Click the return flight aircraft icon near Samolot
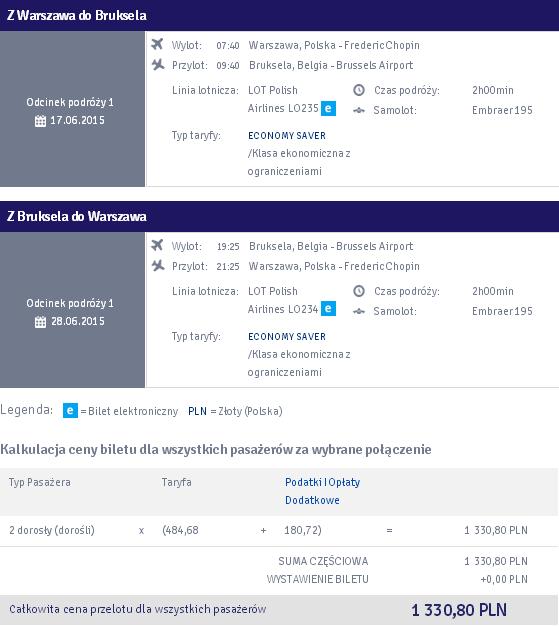This screenshot has width=559, height=626. pyautogui.click(x=359, y=311)
